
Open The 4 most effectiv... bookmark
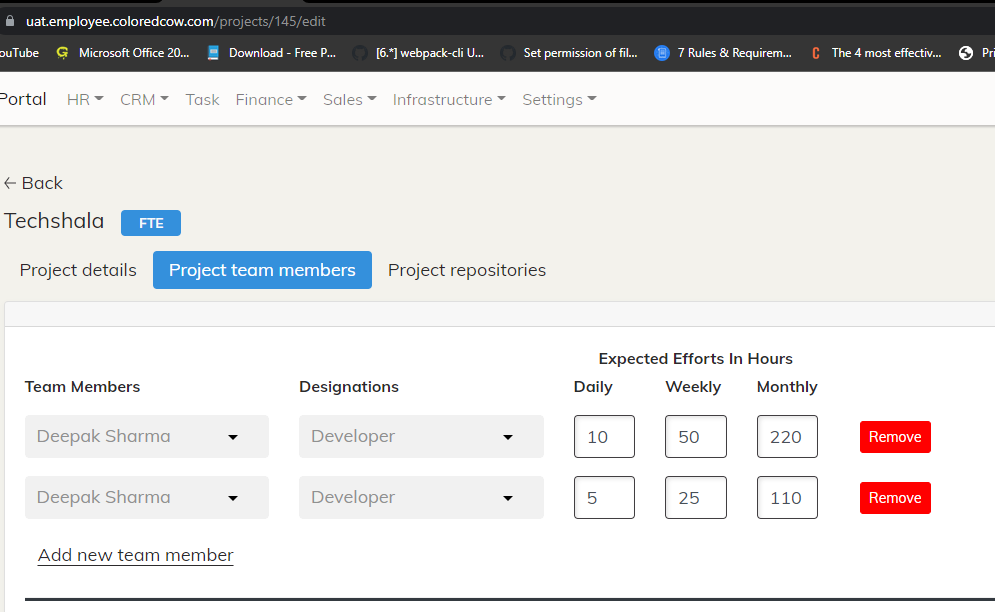coord(875,53)
